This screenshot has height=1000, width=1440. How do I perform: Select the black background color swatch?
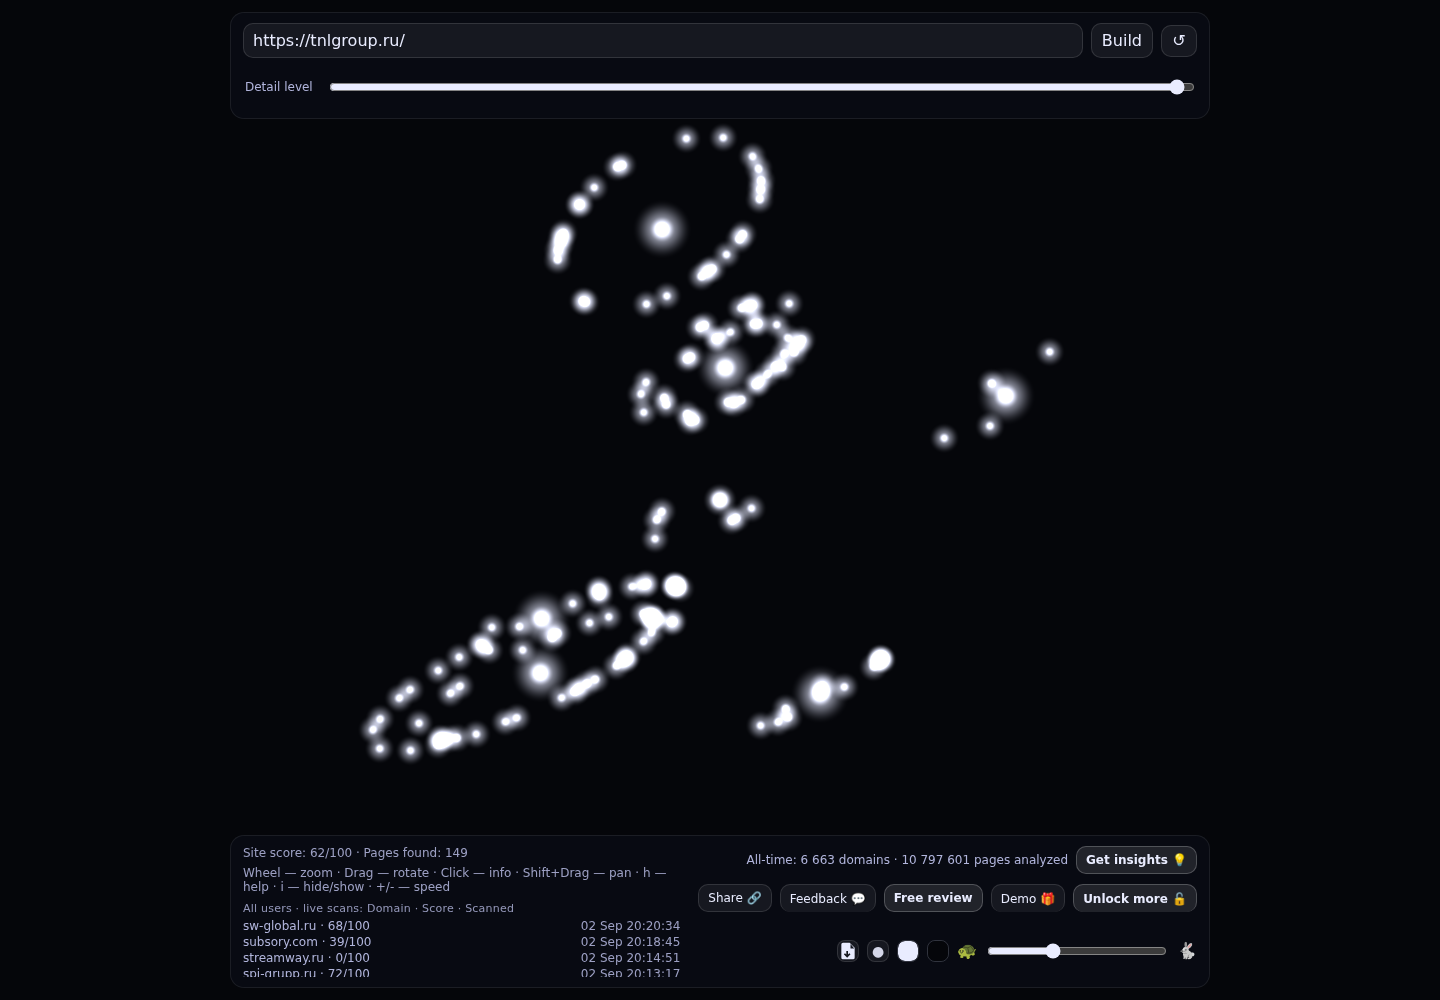click(x=938, y=951)
